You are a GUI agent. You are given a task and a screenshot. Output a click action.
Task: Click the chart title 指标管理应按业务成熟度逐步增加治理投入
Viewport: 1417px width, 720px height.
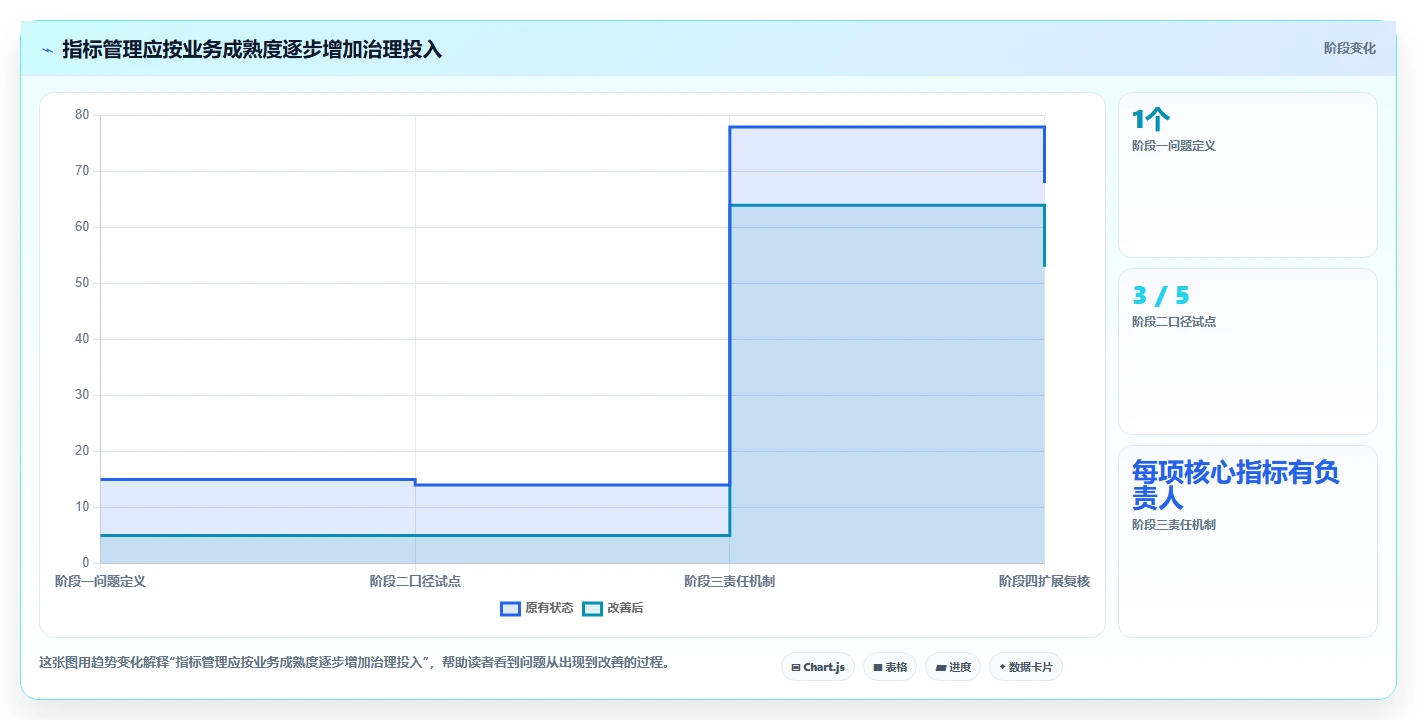click(x=252, y=49)
